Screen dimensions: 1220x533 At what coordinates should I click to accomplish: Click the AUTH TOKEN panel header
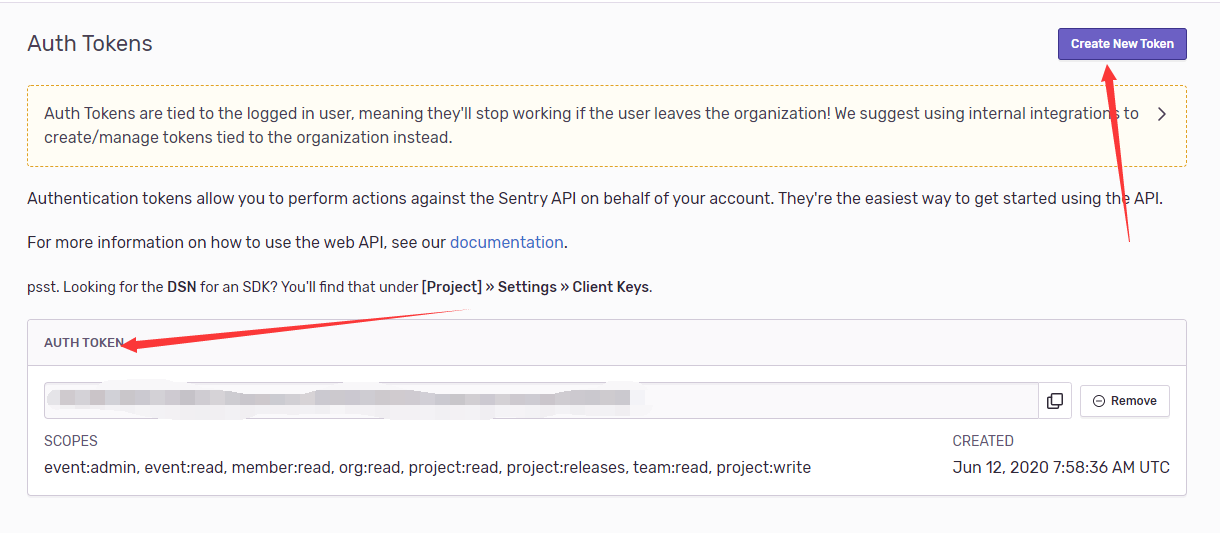[x=84, y=343]
